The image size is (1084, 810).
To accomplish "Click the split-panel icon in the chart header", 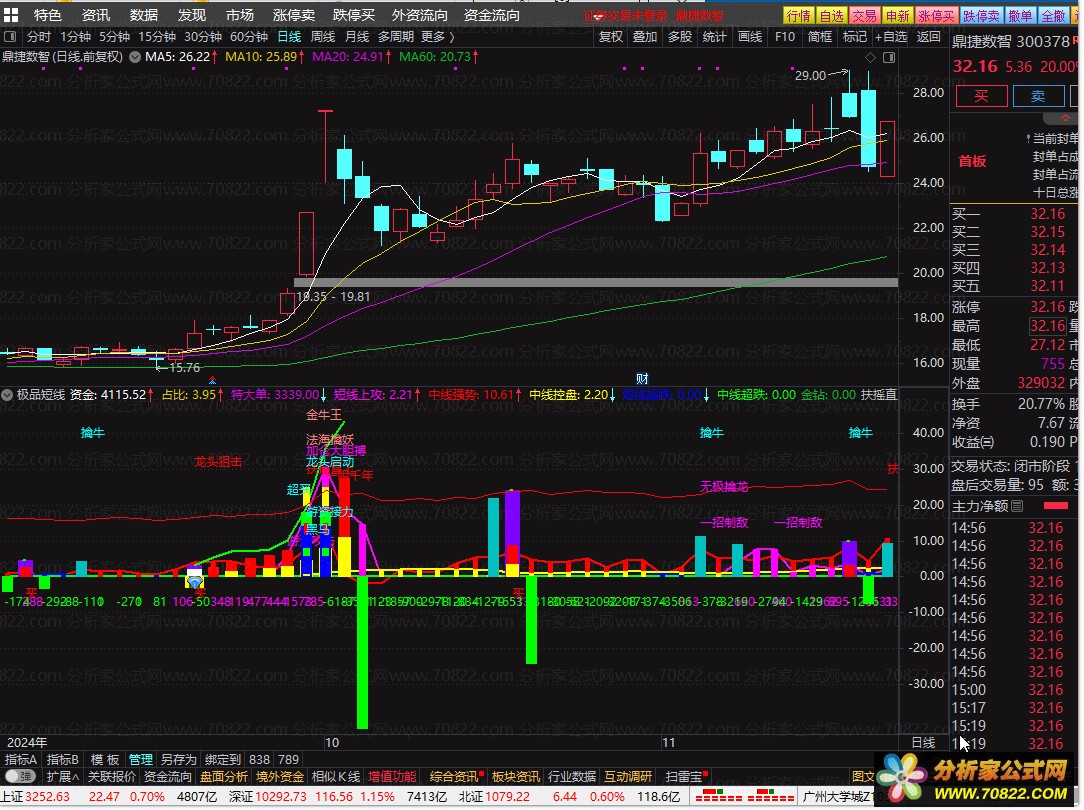I will tap(889, 57).
